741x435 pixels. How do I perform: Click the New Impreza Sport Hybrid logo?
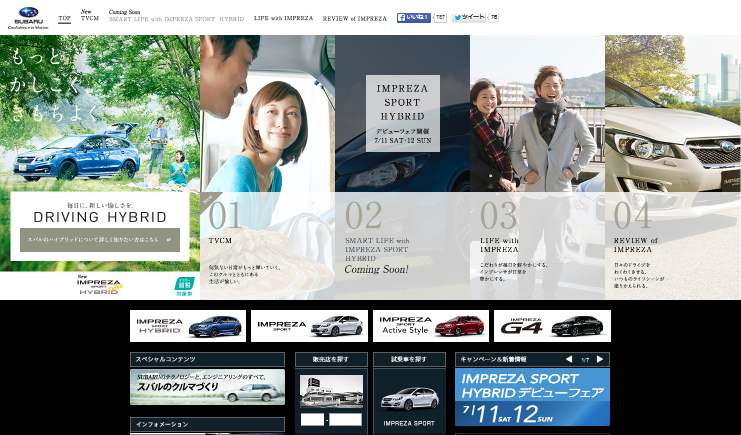(100, 284)
